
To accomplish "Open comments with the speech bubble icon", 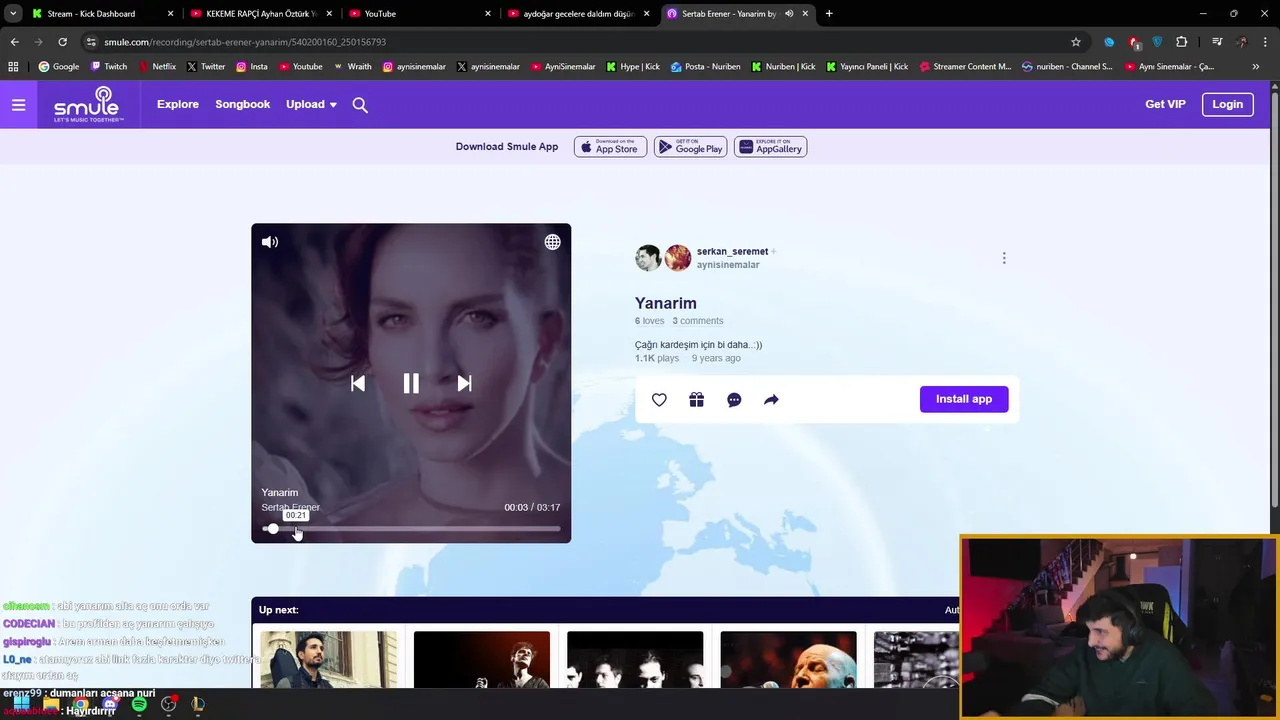I will pos(734,400).
